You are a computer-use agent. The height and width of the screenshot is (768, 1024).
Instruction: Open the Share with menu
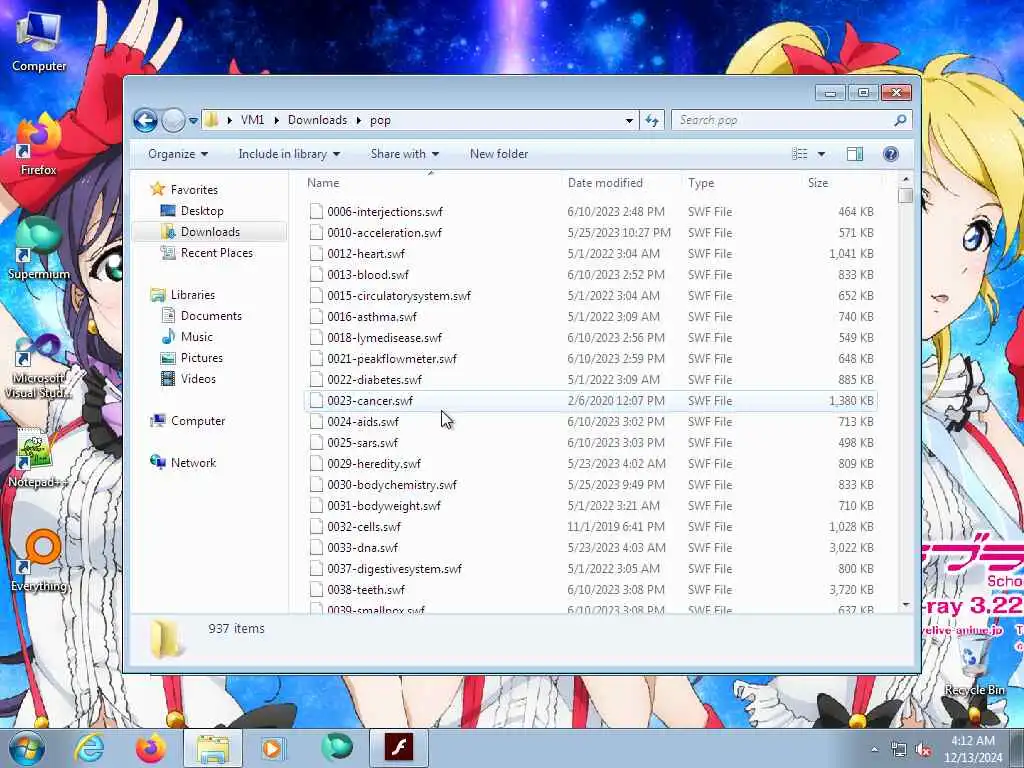pyautogui.click(x=404, y=154)
